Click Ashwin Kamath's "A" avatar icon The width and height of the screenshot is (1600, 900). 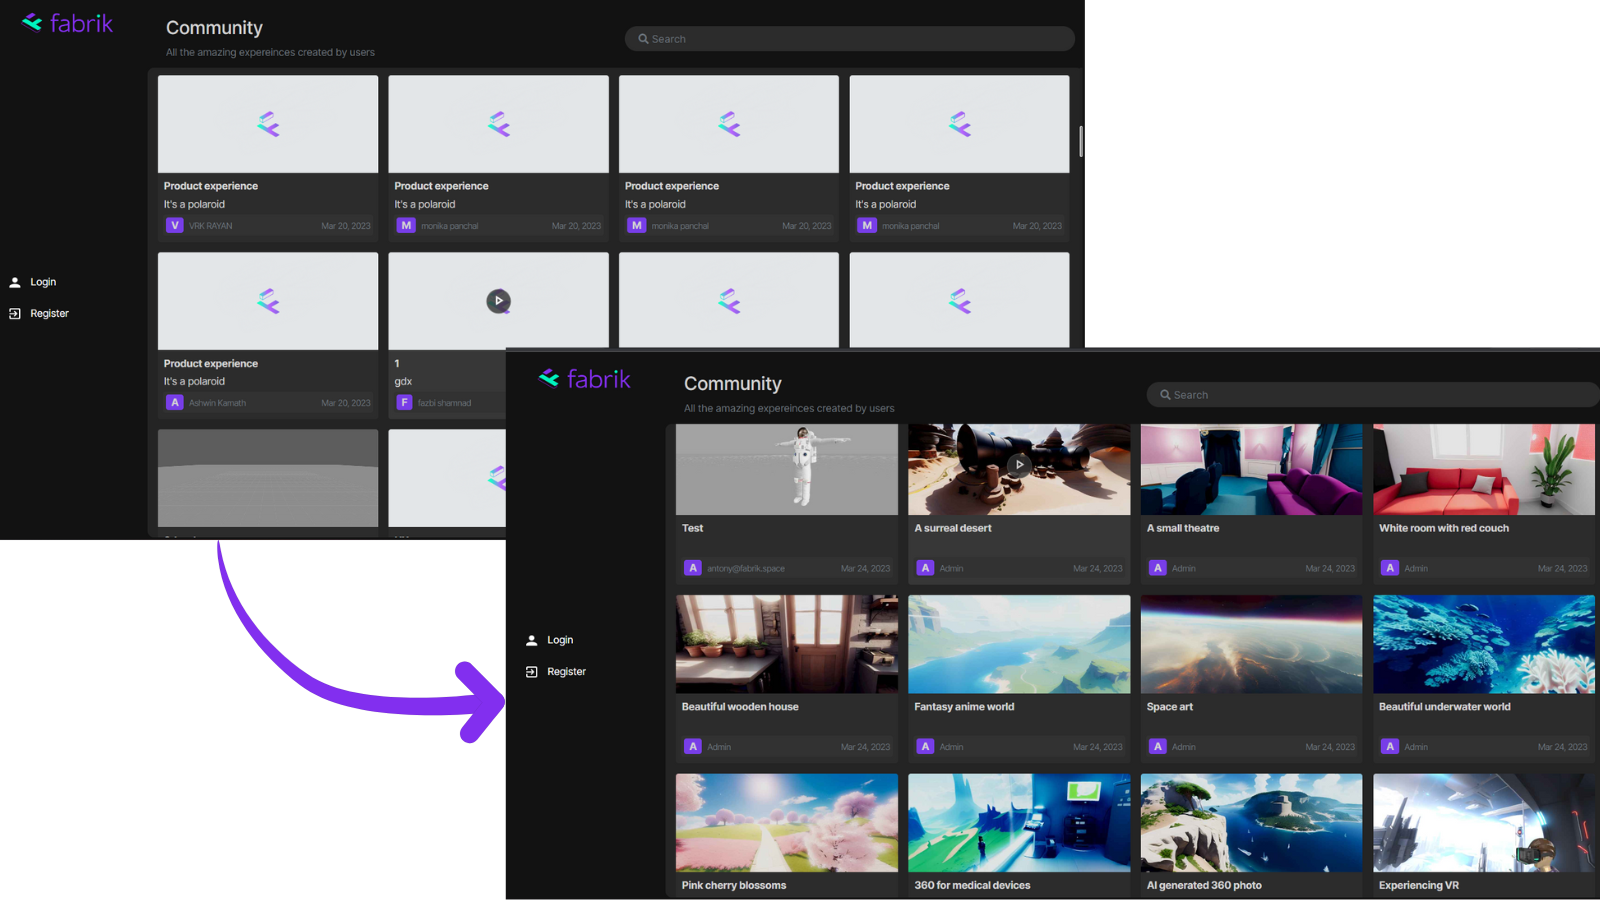pyautogui.click(x=175, y=403)
